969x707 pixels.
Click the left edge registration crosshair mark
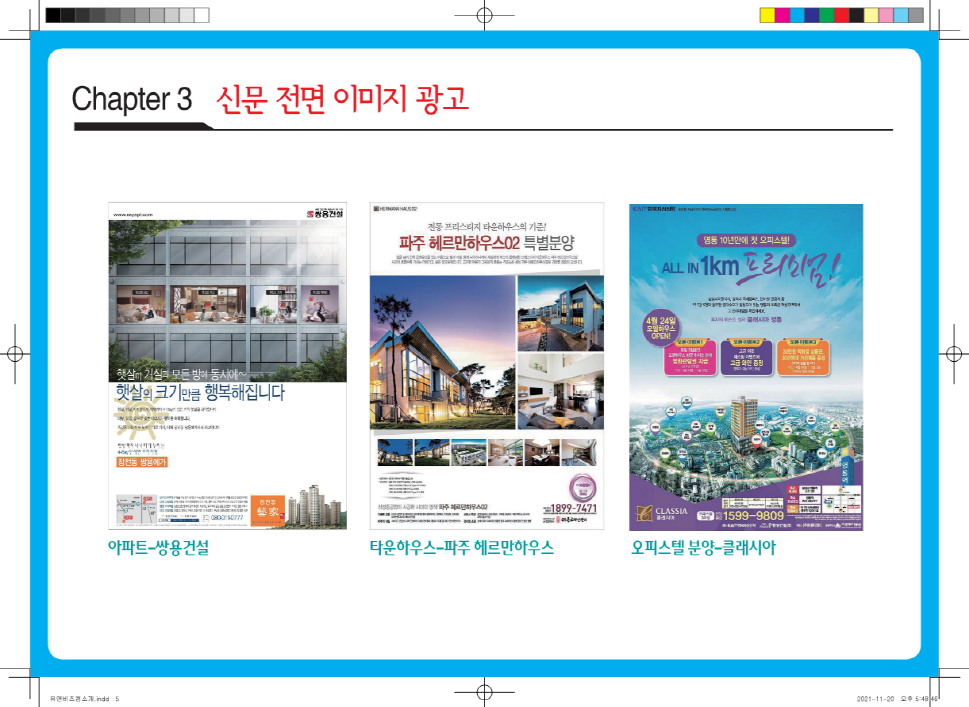click(x=15, y=354)
